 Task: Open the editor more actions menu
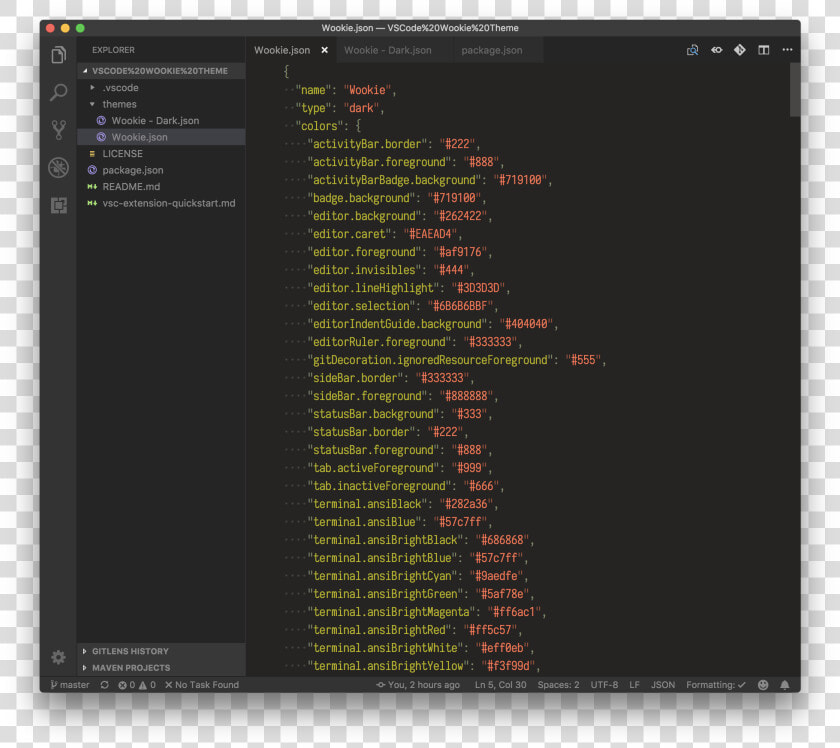pyautogui.click(x=787, y=50)
